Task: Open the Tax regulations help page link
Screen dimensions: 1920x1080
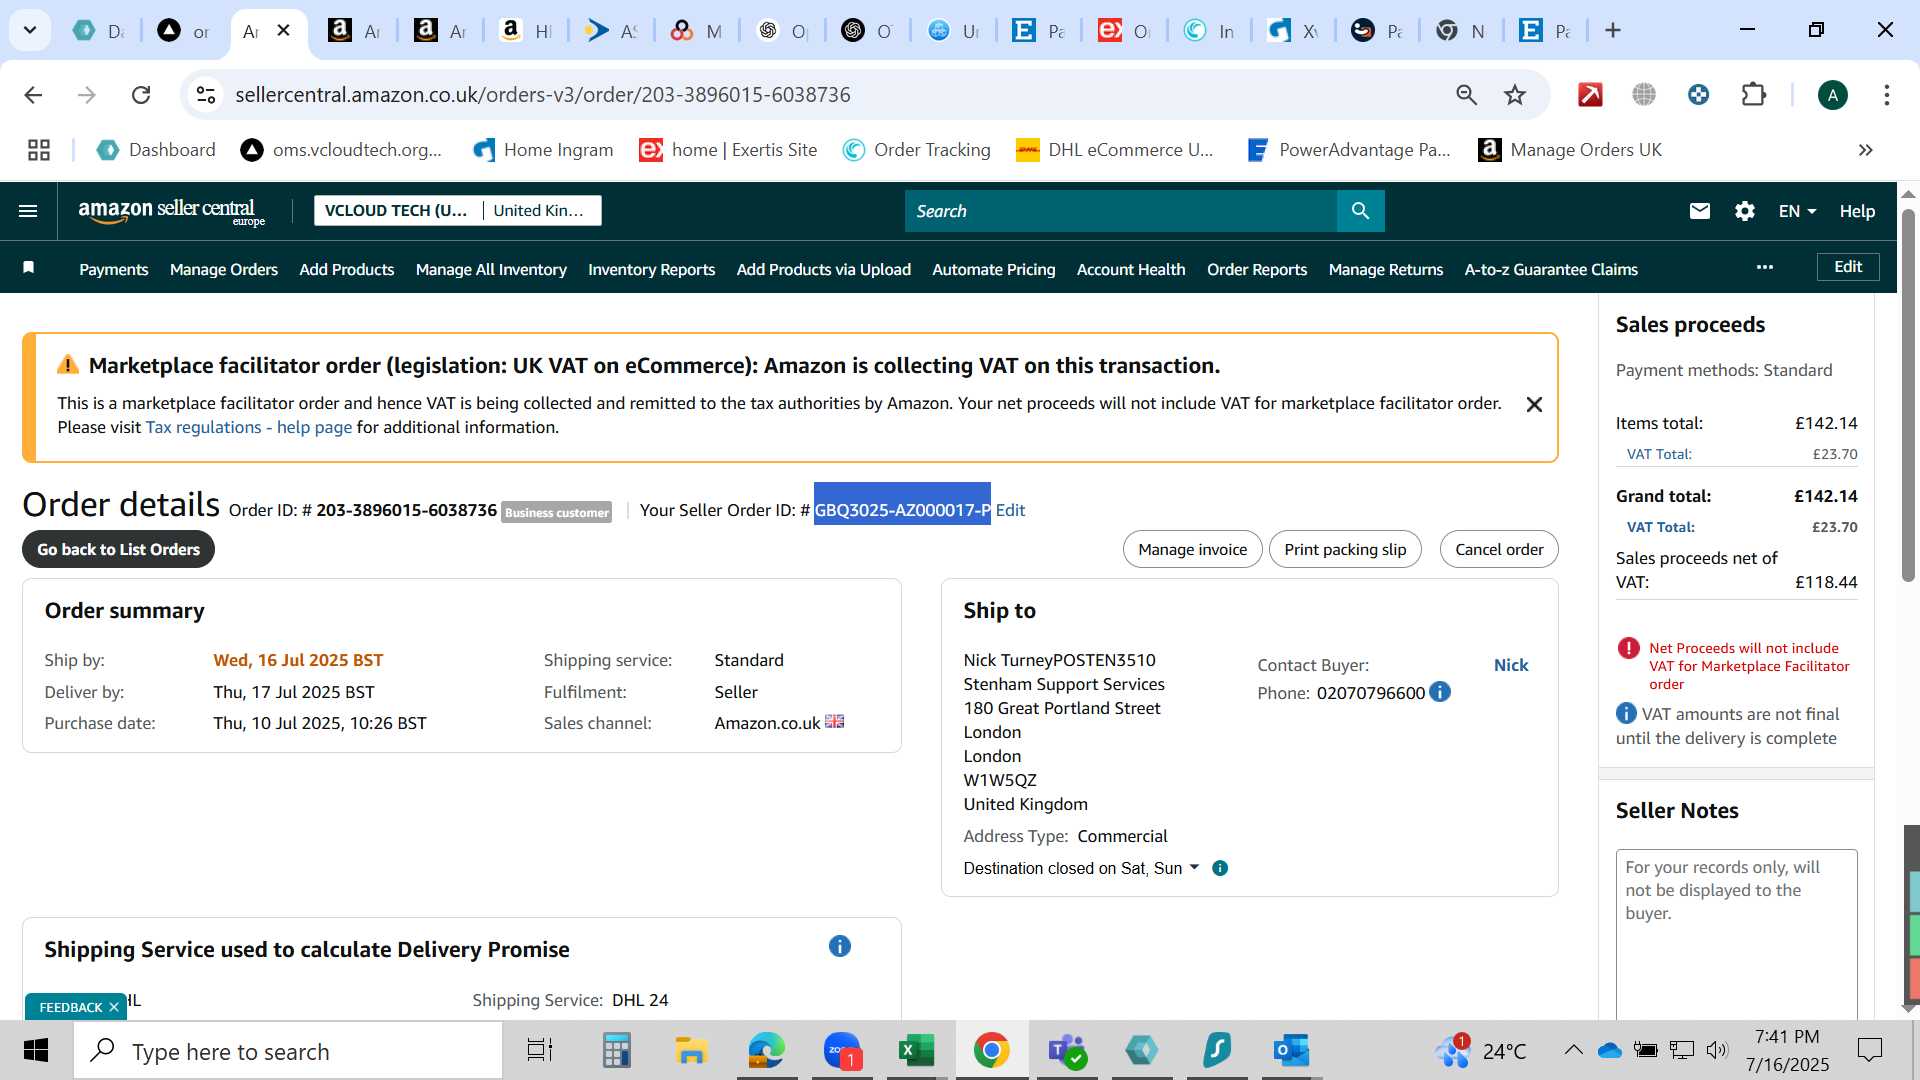Action: click(249, 427)
